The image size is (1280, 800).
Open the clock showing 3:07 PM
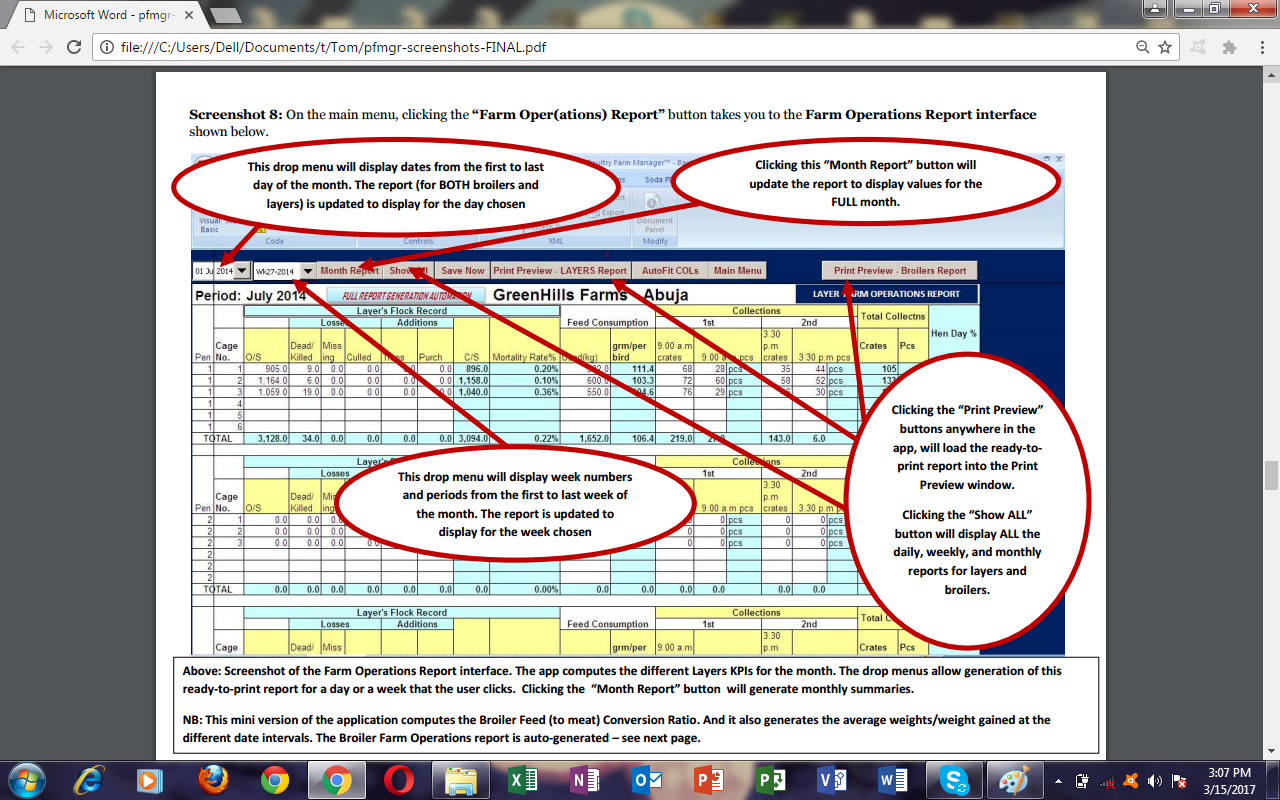[1229, 780]
